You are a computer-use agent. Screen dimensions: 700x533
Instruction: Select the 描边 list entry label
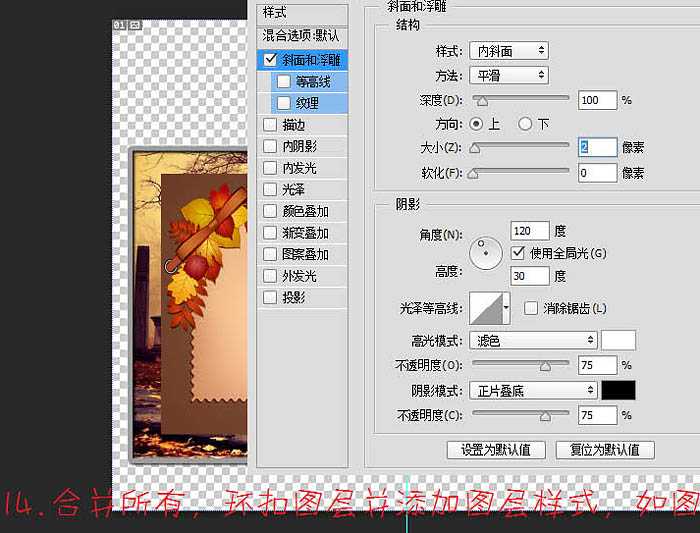coord(293,125)
